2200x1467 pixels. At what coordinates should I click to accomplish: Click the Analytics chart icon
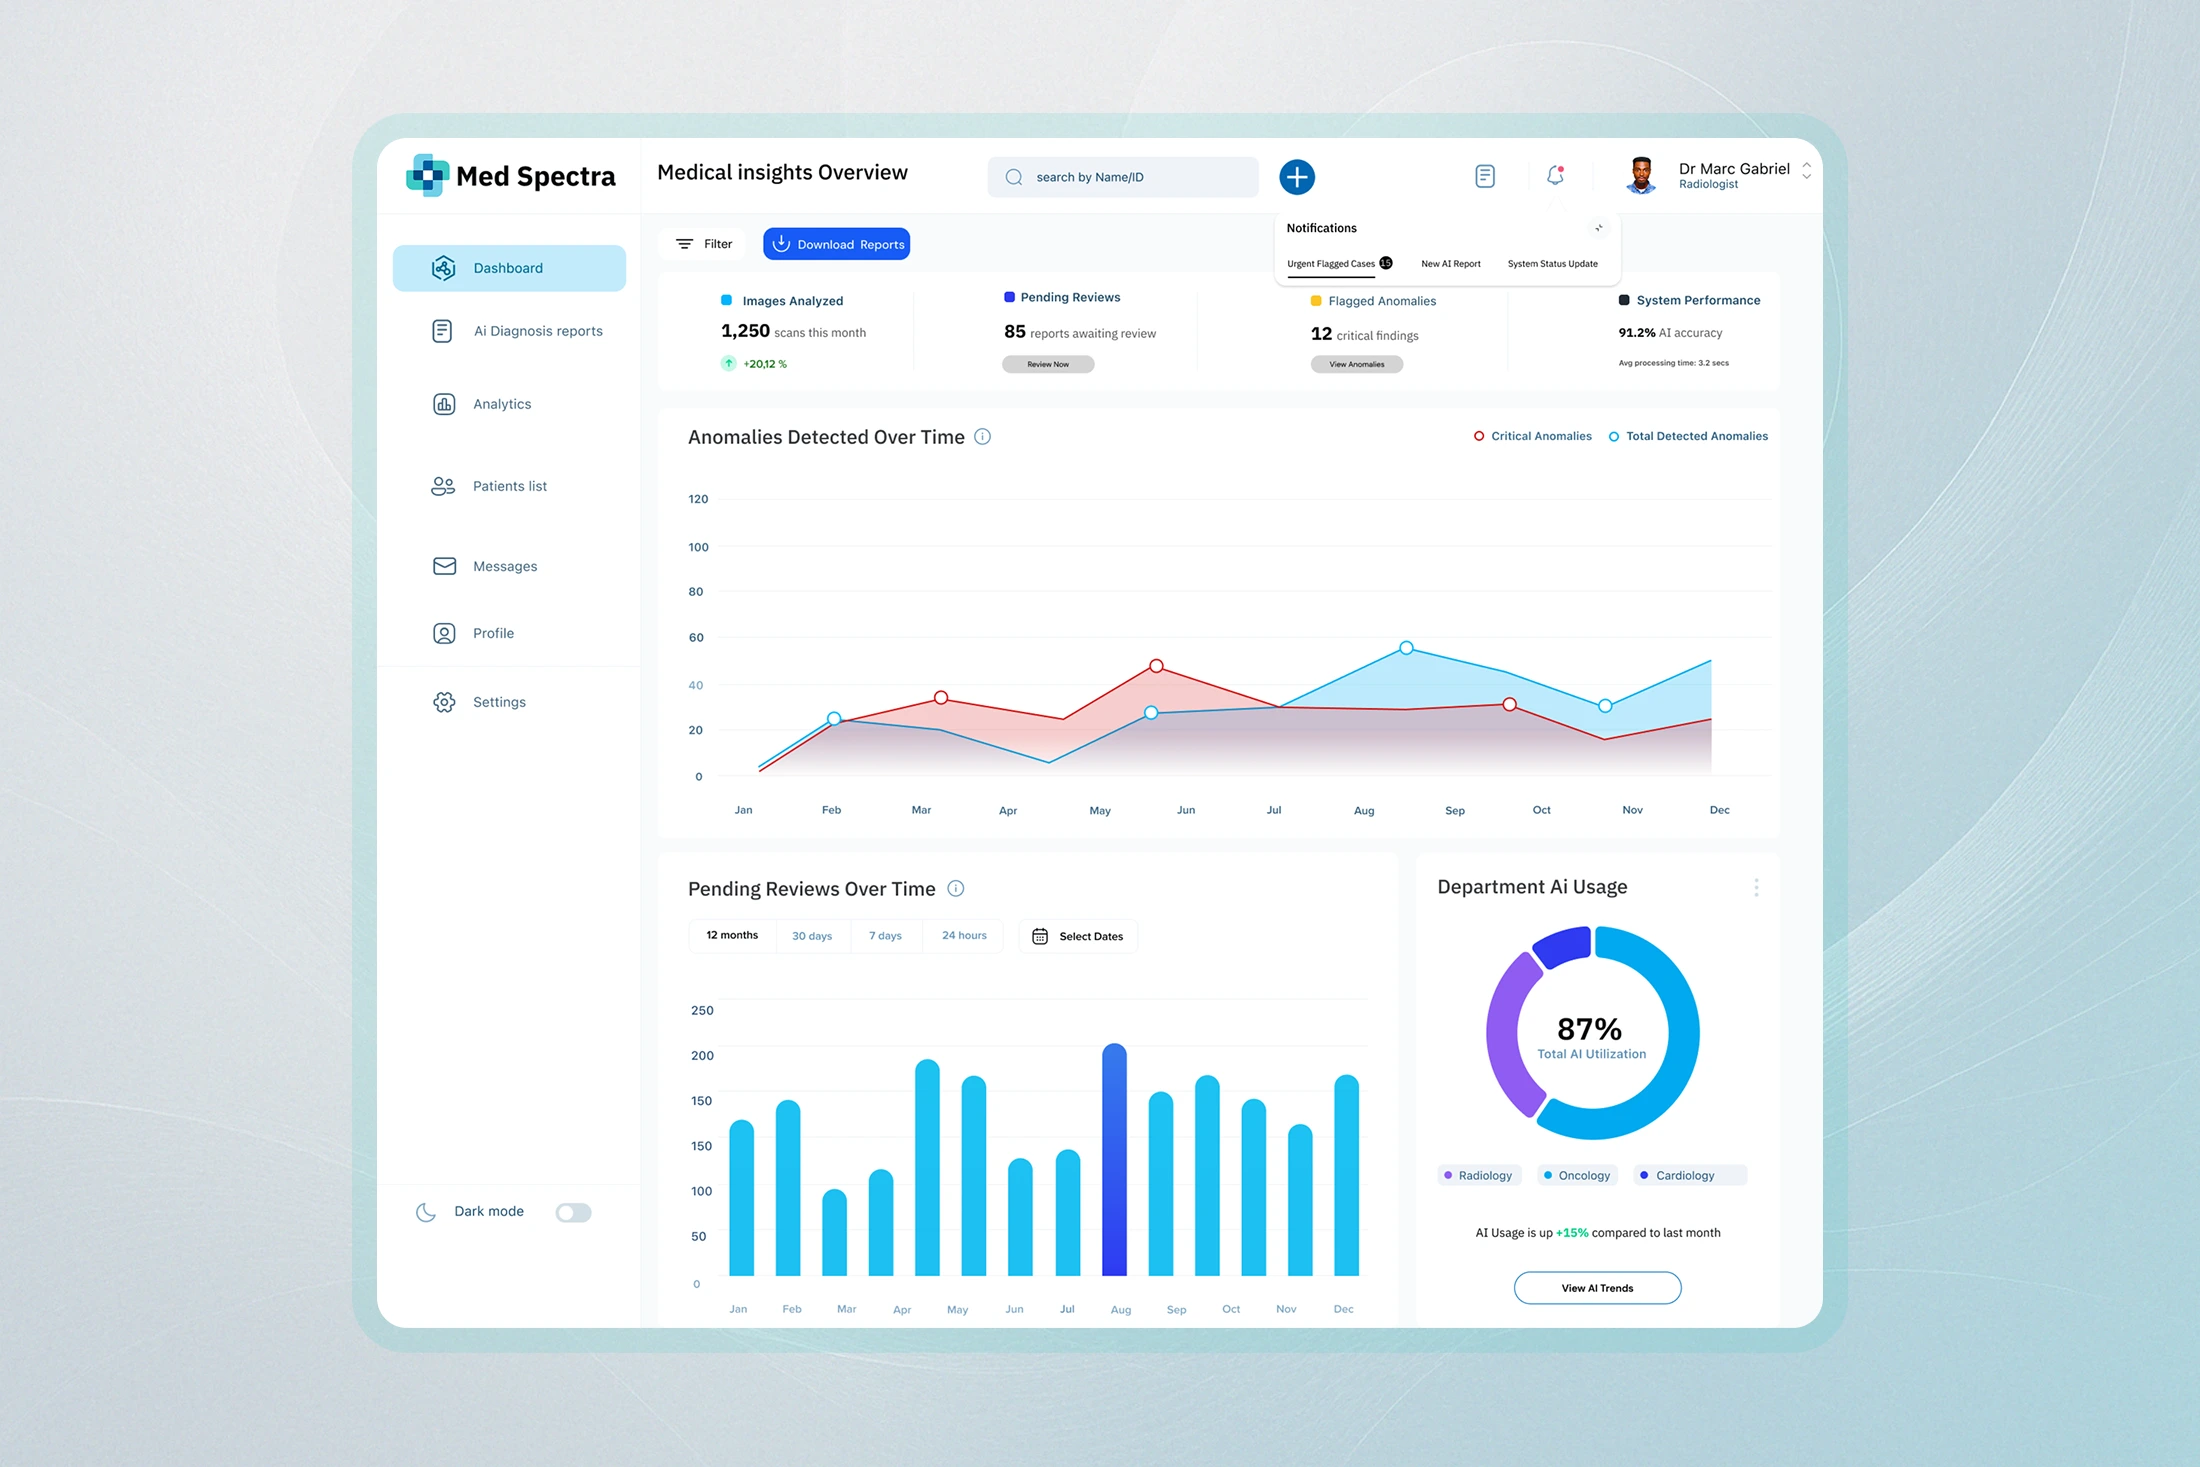click(x=444, y=404)
